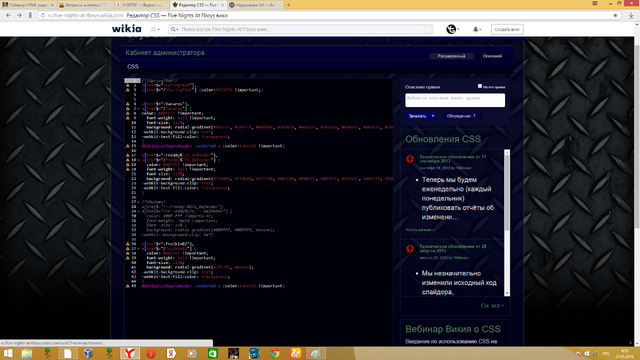Open 'Кабинет администратора' header link

pos(165,53)
